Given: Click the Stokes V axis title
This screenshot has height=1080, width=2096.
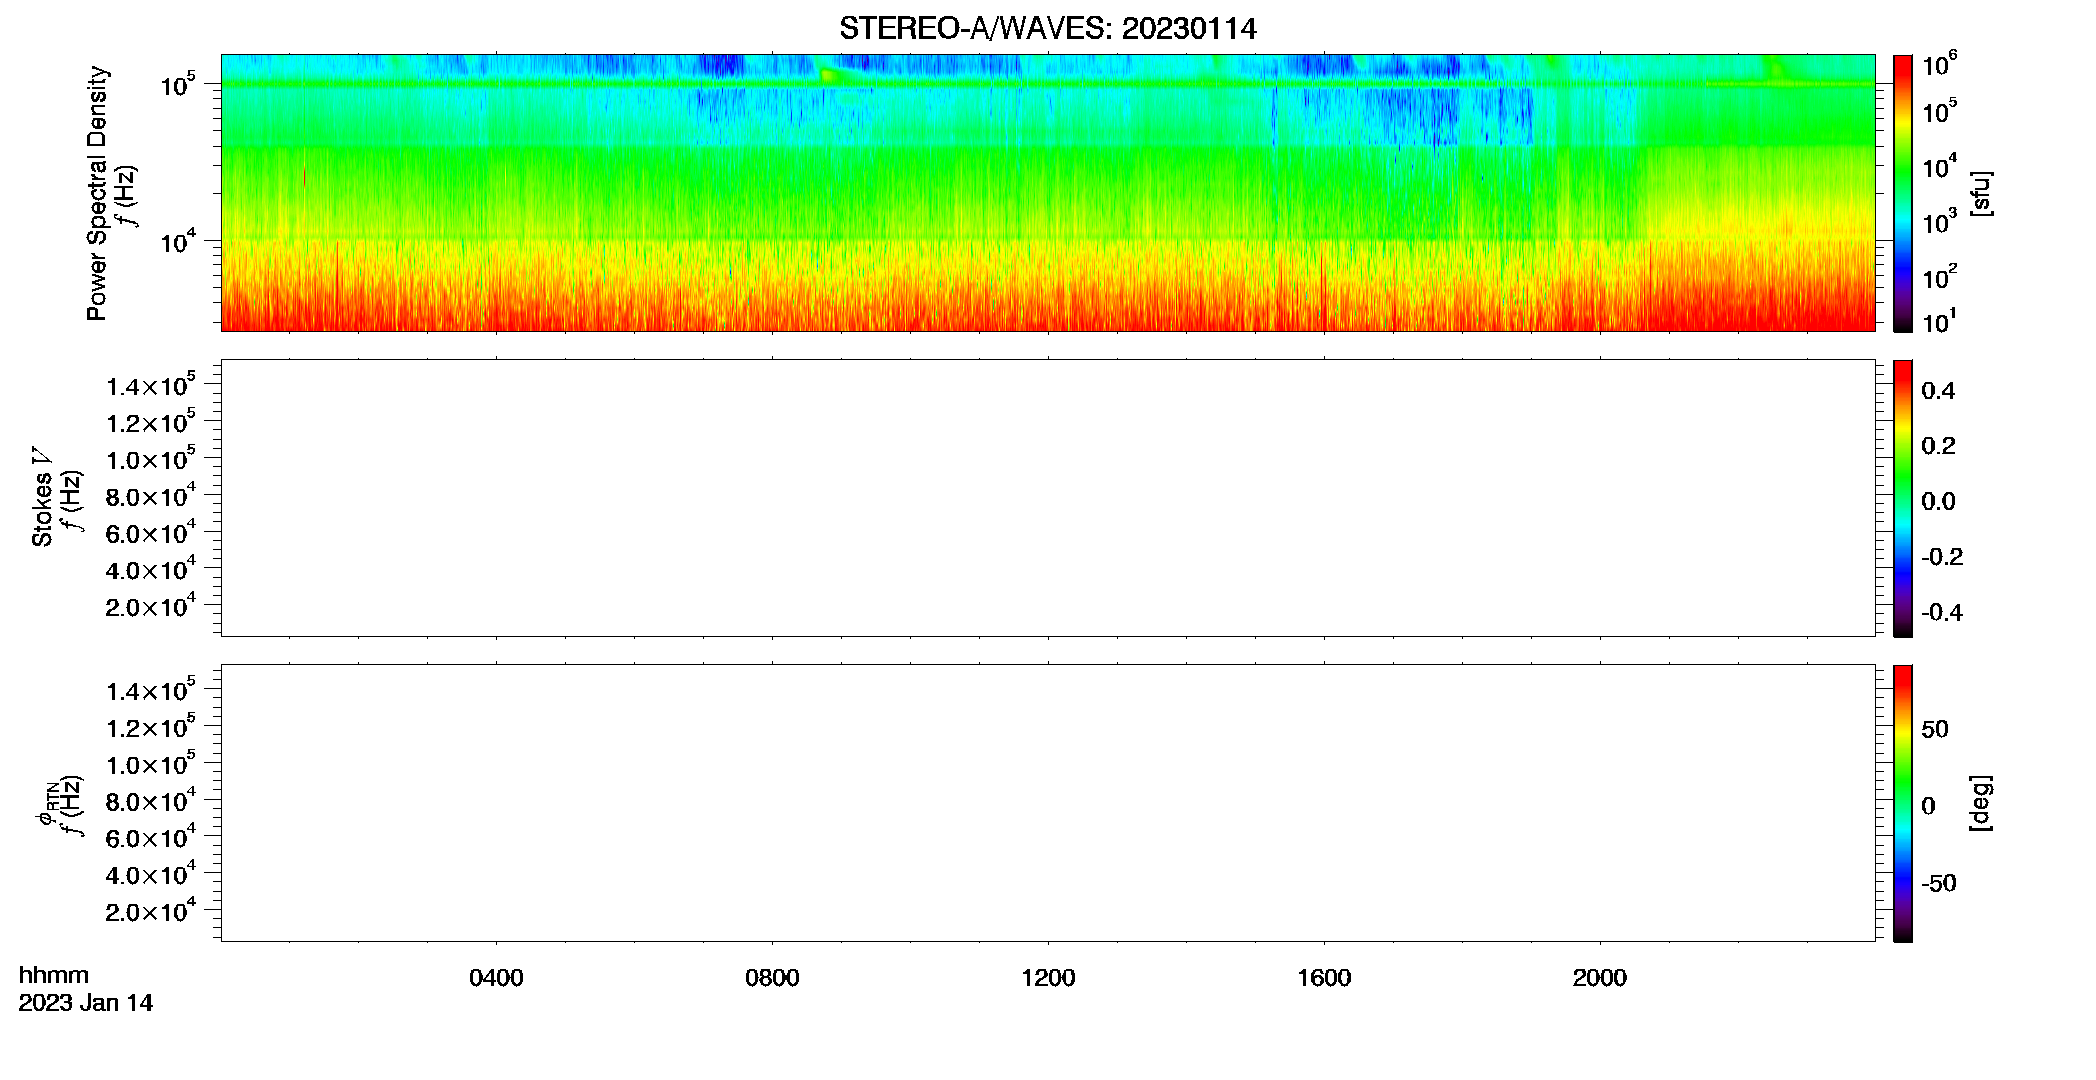Looking at the screenshot, I should click(42, 497).
